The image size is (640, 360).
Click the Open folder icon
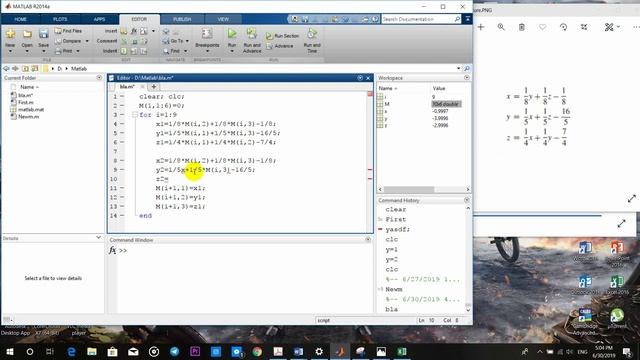pyautogui.click(x=27, y=34)
